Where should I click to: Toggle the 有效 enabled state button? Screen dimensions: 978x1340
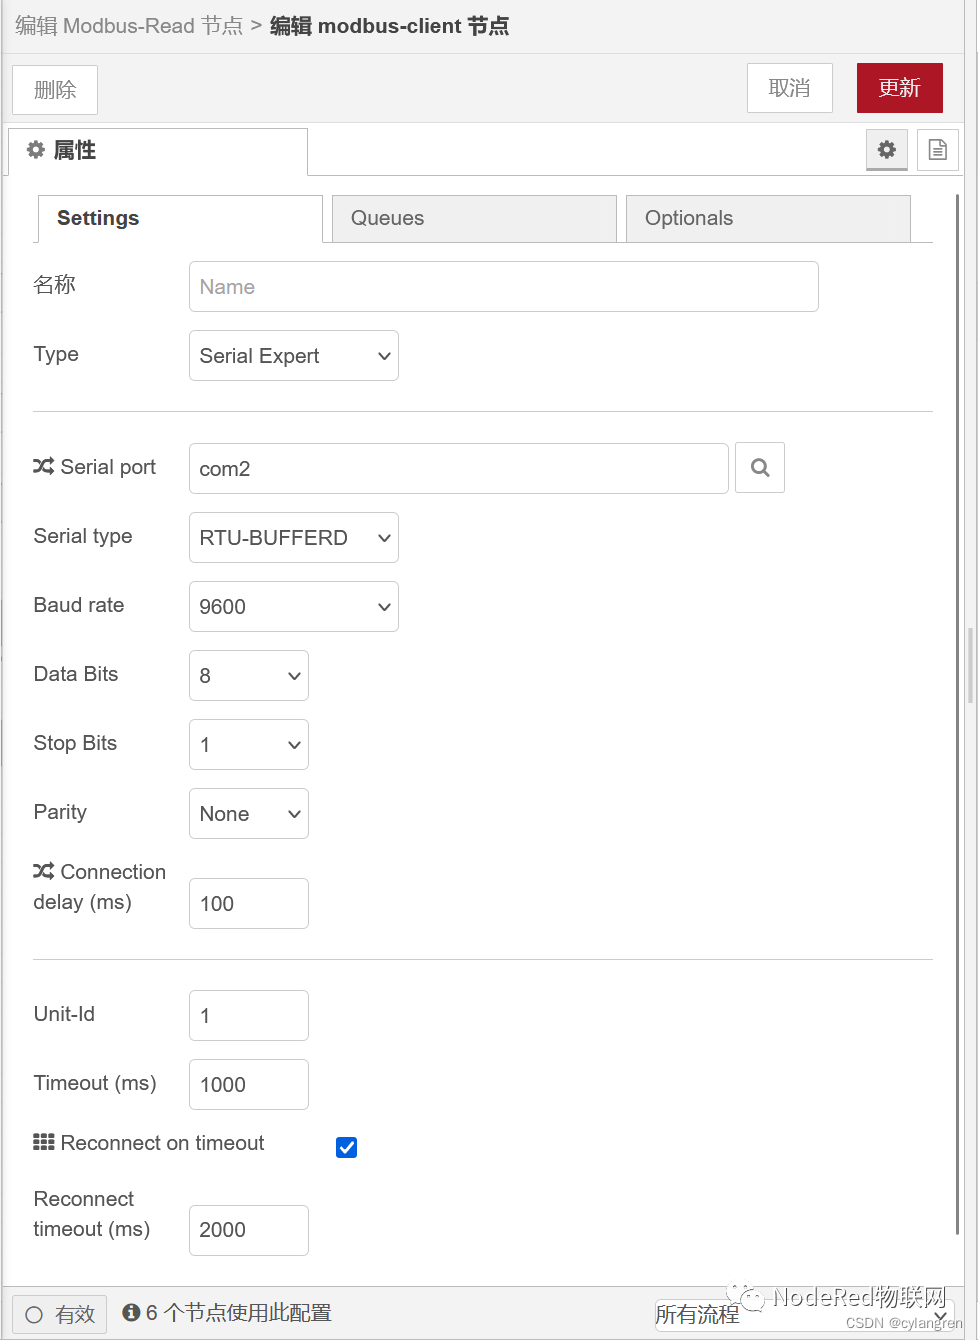click(x=60, y=1314)
